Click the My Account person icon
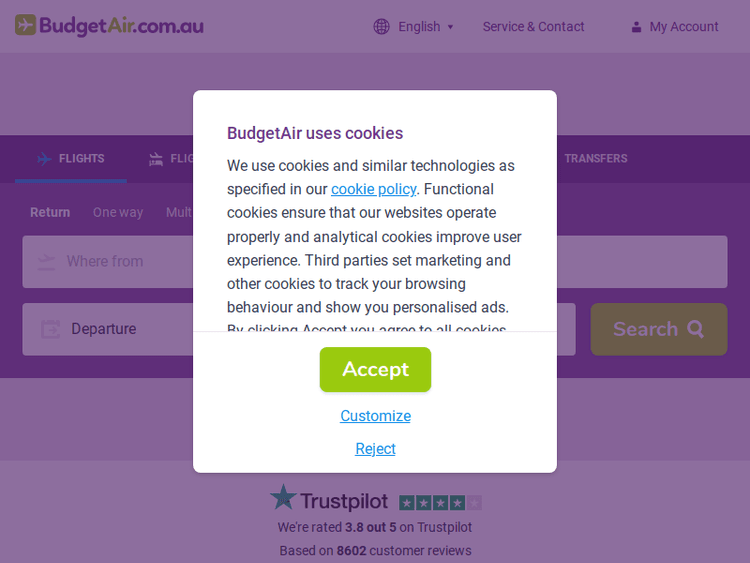The width and height of the screenshot is (750, 563). click(x=636, y=27)
